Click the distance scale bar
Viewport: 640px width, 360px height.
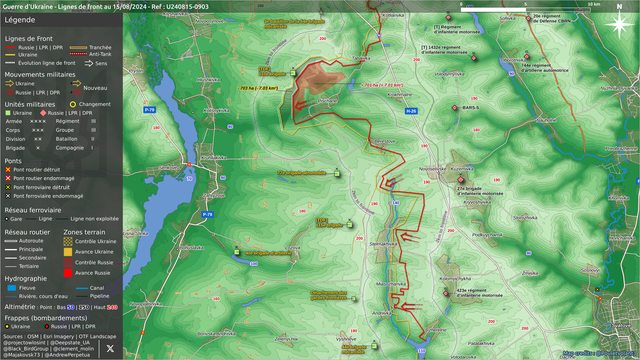525,9
